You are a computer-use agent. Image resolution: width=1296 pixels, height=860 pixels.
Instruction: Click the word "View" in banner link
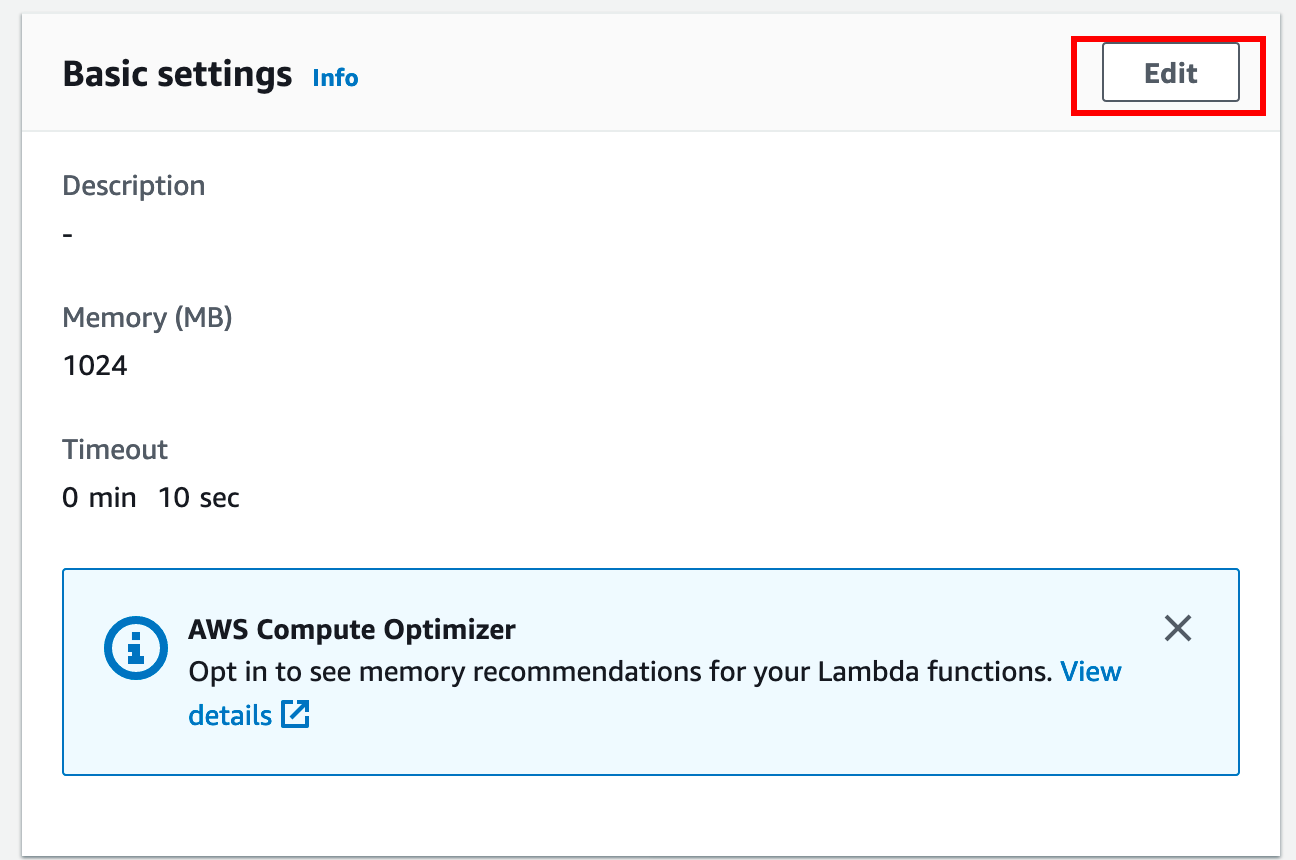tap(1091, 671)
